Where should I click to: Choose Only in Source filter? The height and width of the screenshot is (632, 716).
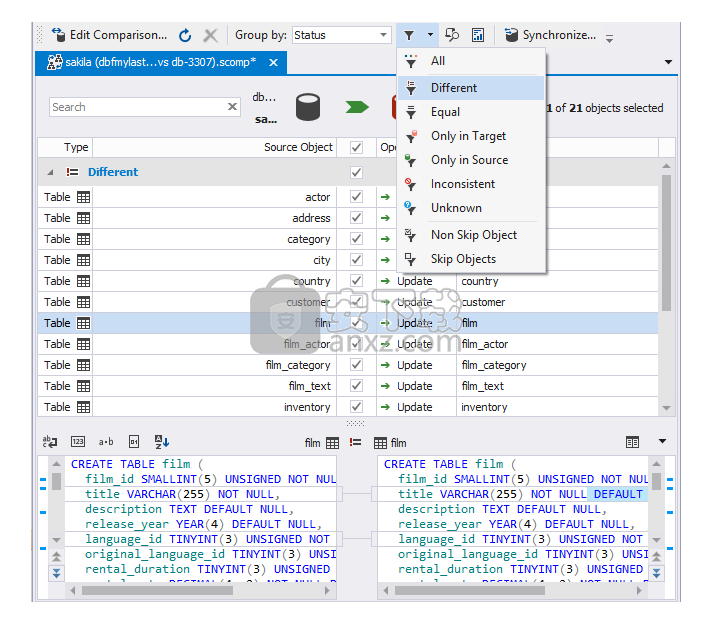click(x=471, y=160)
